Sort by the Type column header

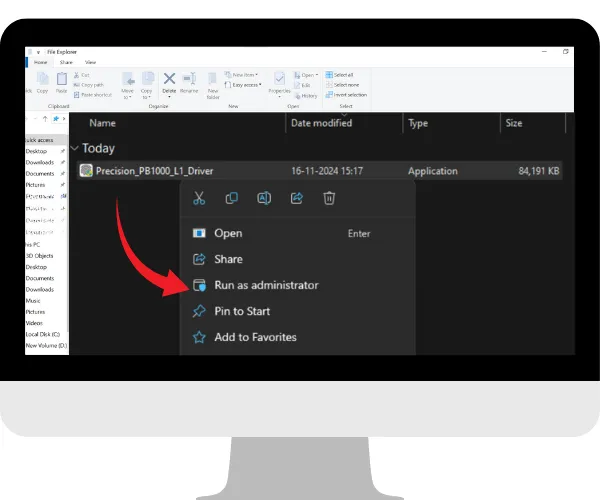coord(418,123)
